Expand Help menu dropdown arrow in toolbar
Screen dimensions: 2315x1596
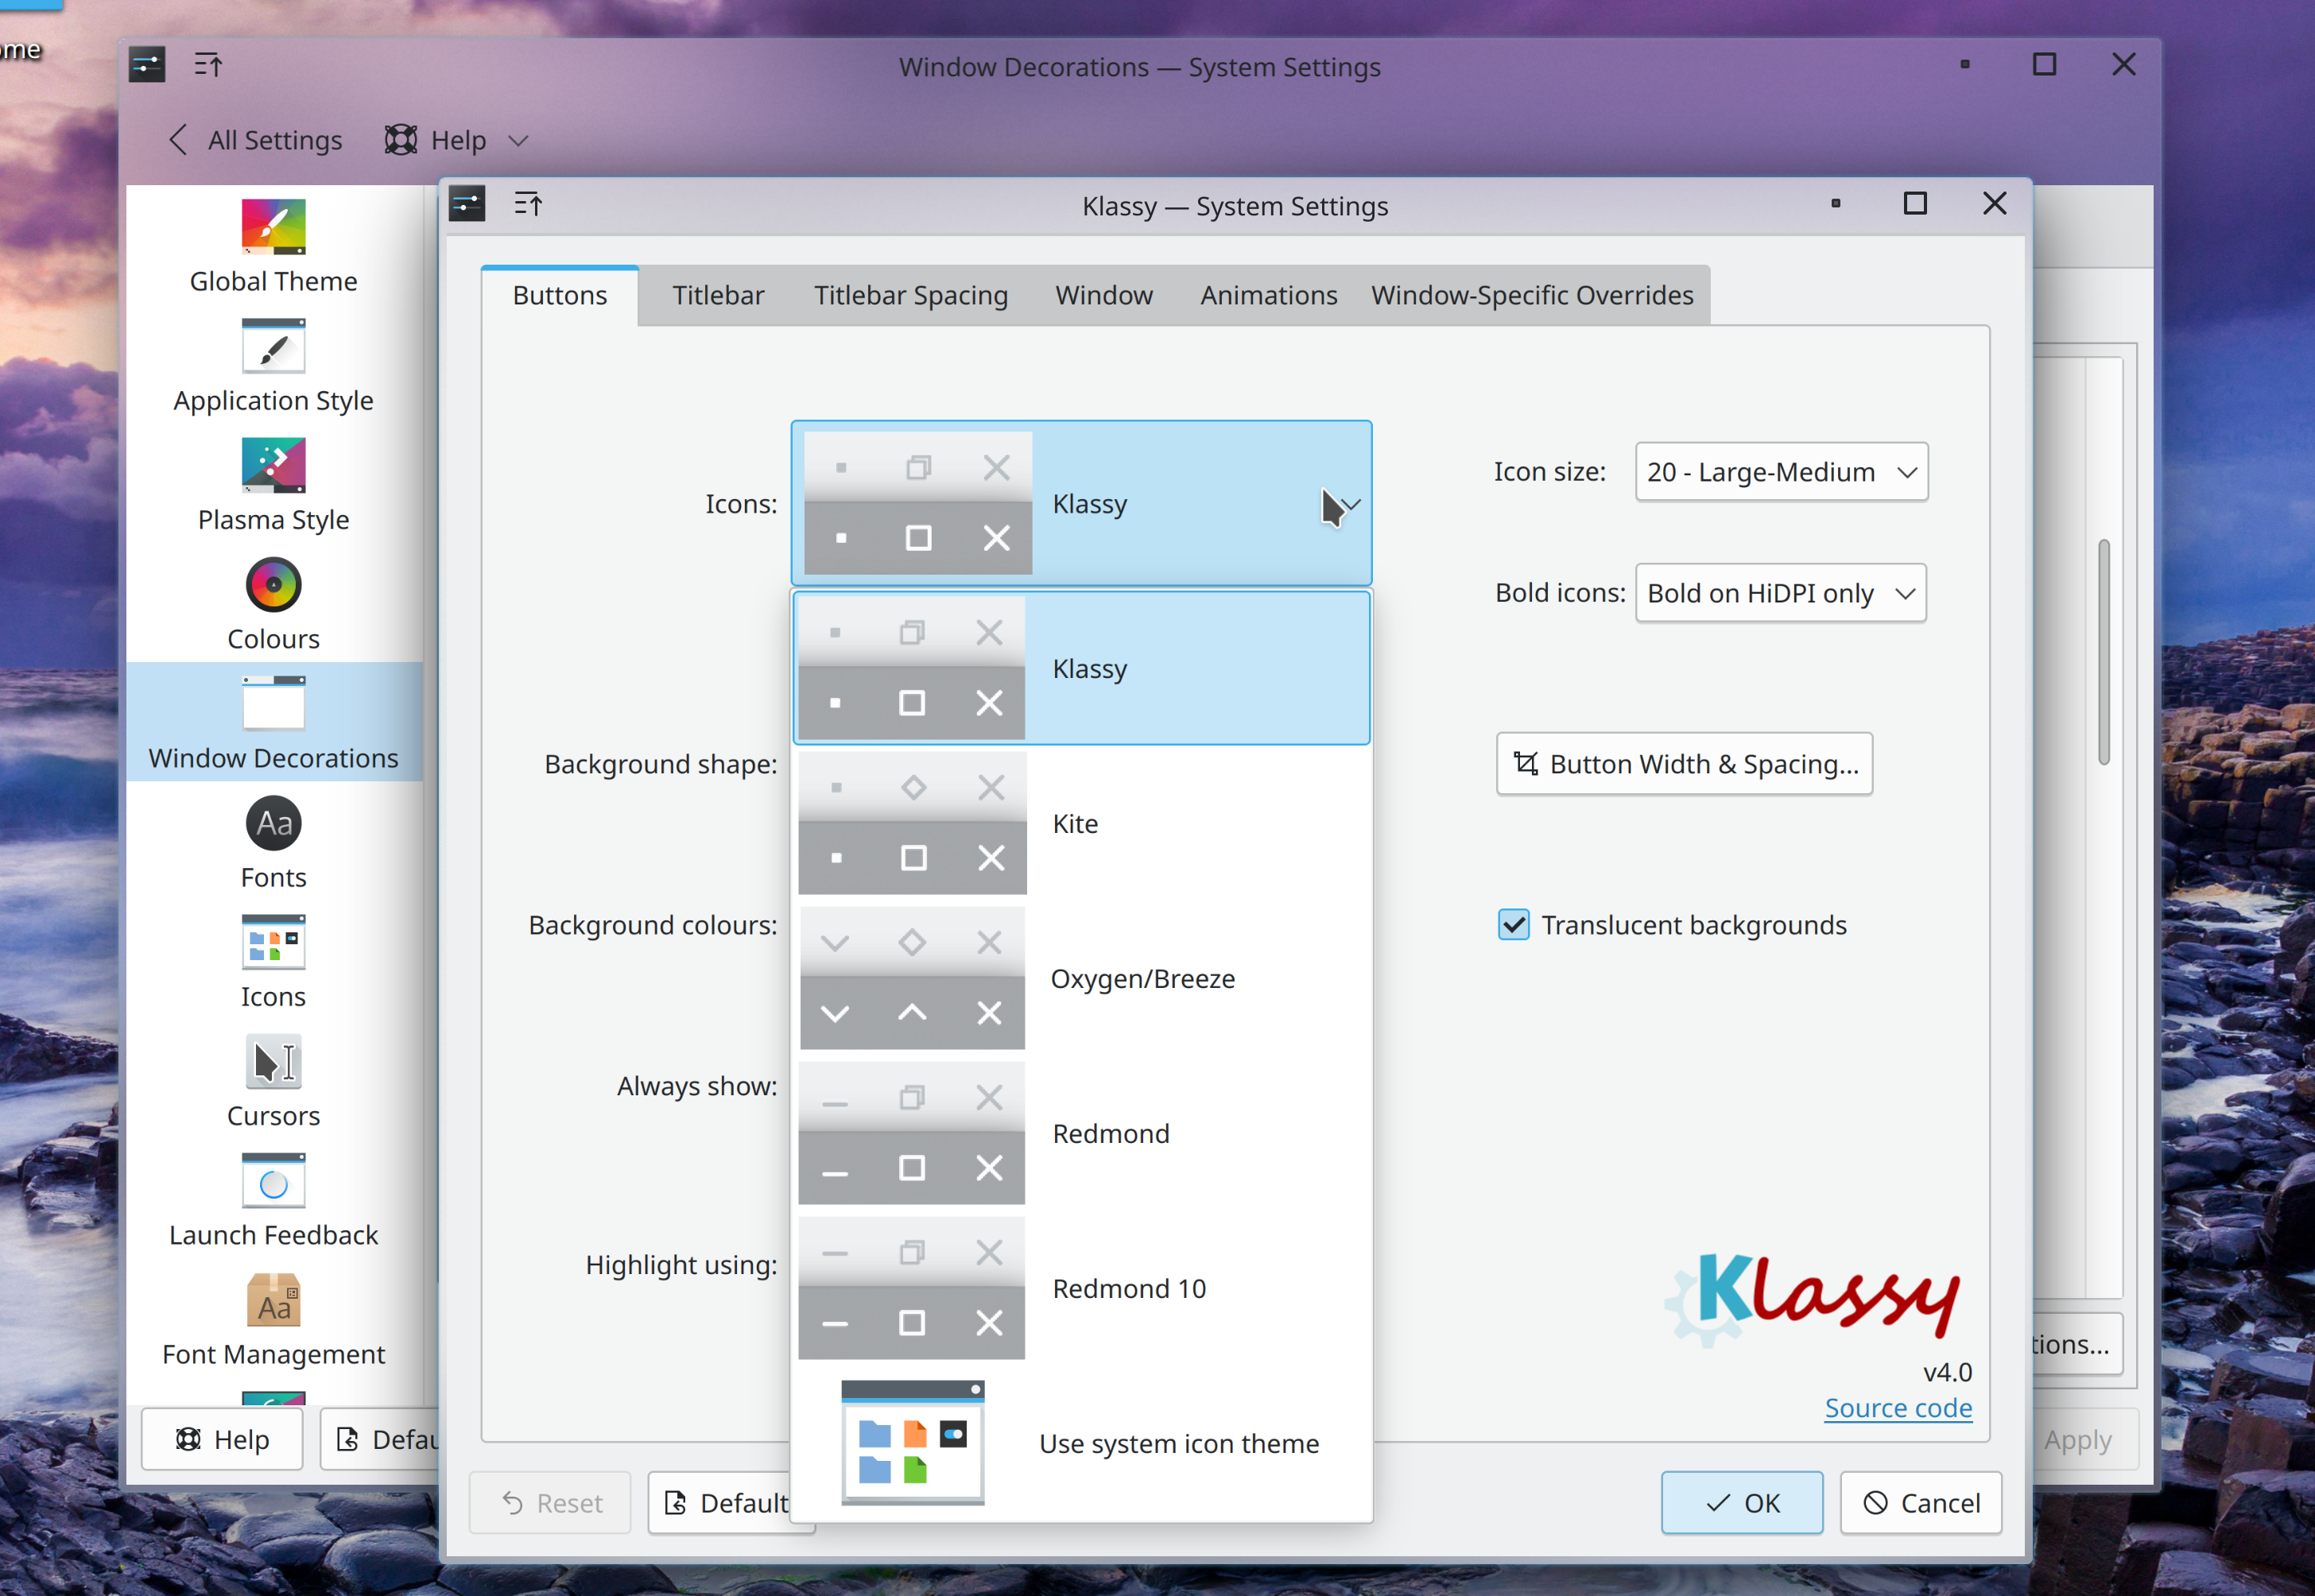point(518,141)
